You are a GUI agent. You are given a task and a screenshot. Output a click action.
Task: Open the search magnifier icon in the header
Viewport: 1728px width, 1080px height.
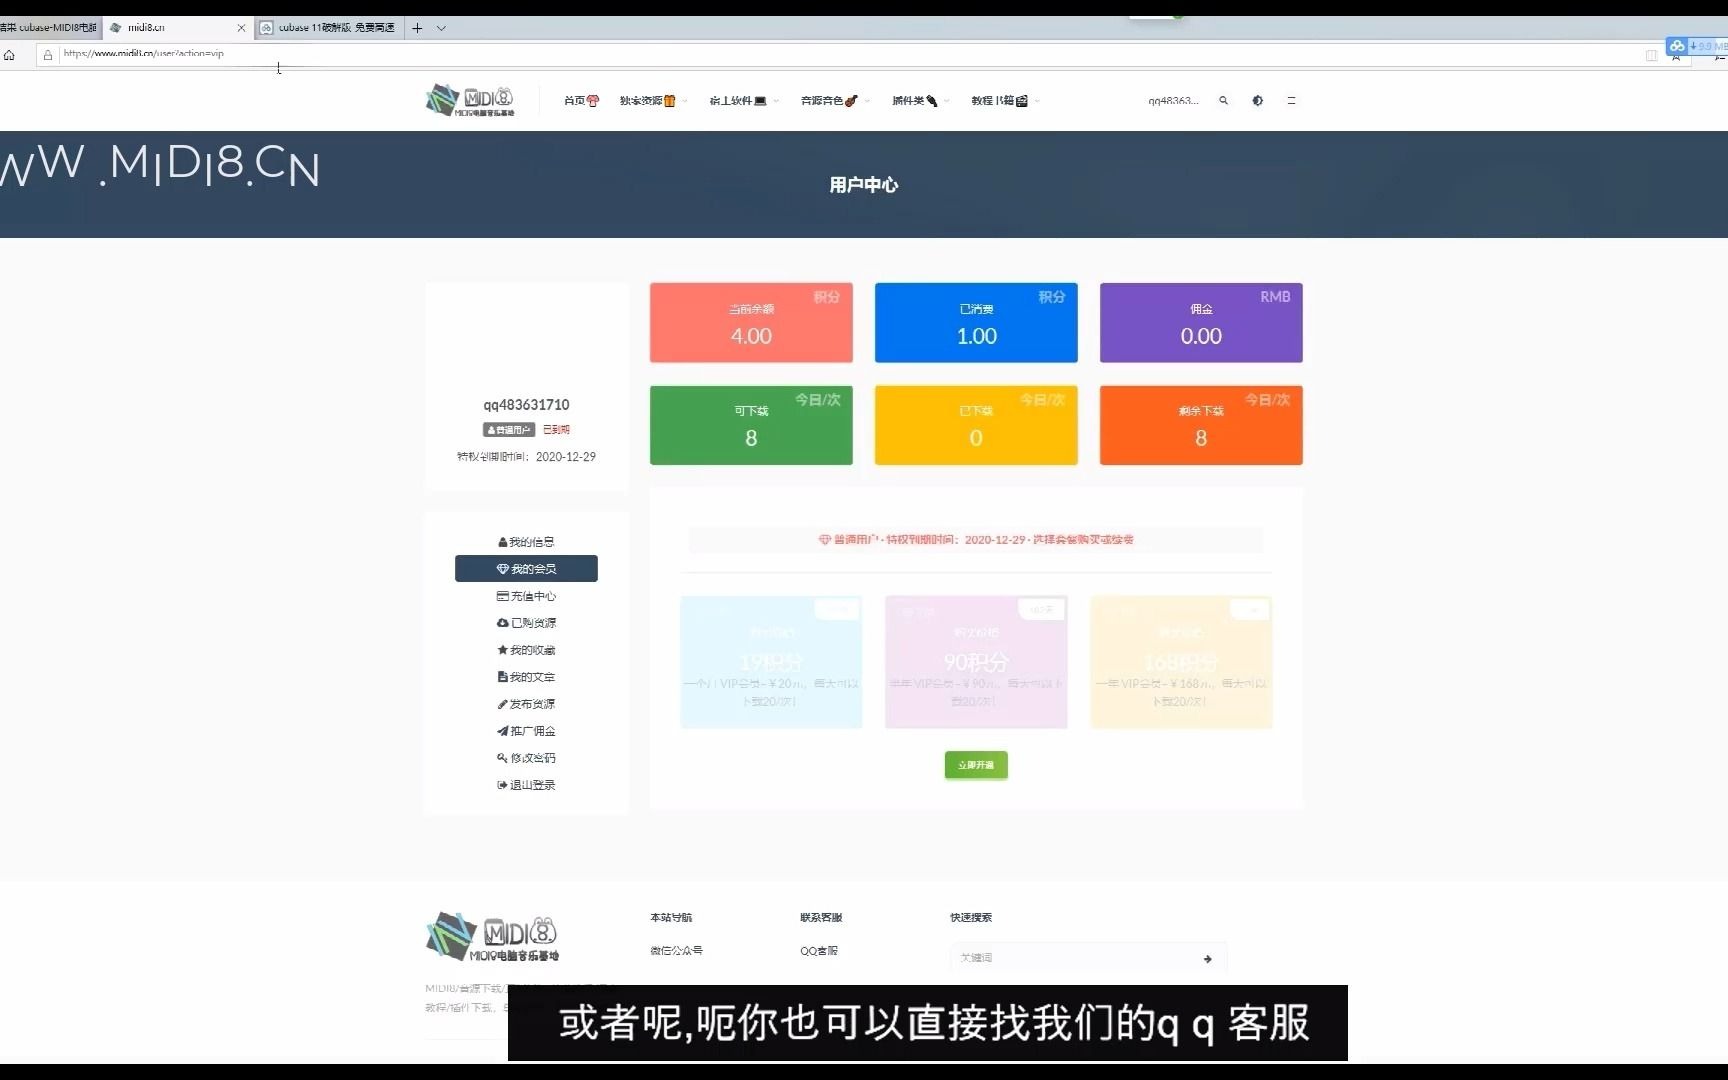(x=1223, y=101)
